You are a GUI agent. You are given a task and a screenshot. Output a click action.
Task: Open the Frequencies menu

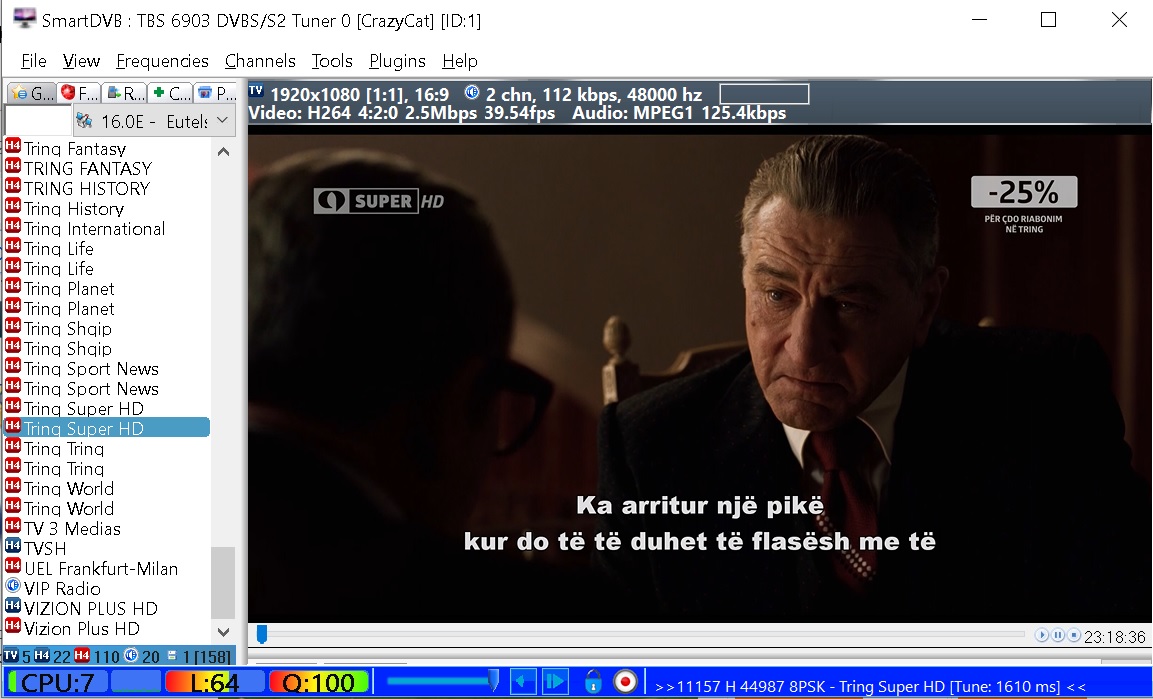click(163, 61)
